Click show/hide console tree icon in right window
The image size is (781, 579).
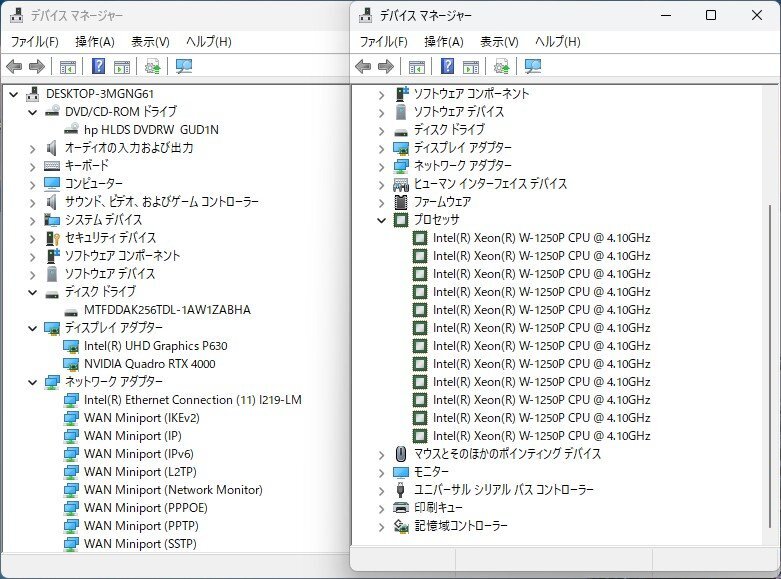417,66
